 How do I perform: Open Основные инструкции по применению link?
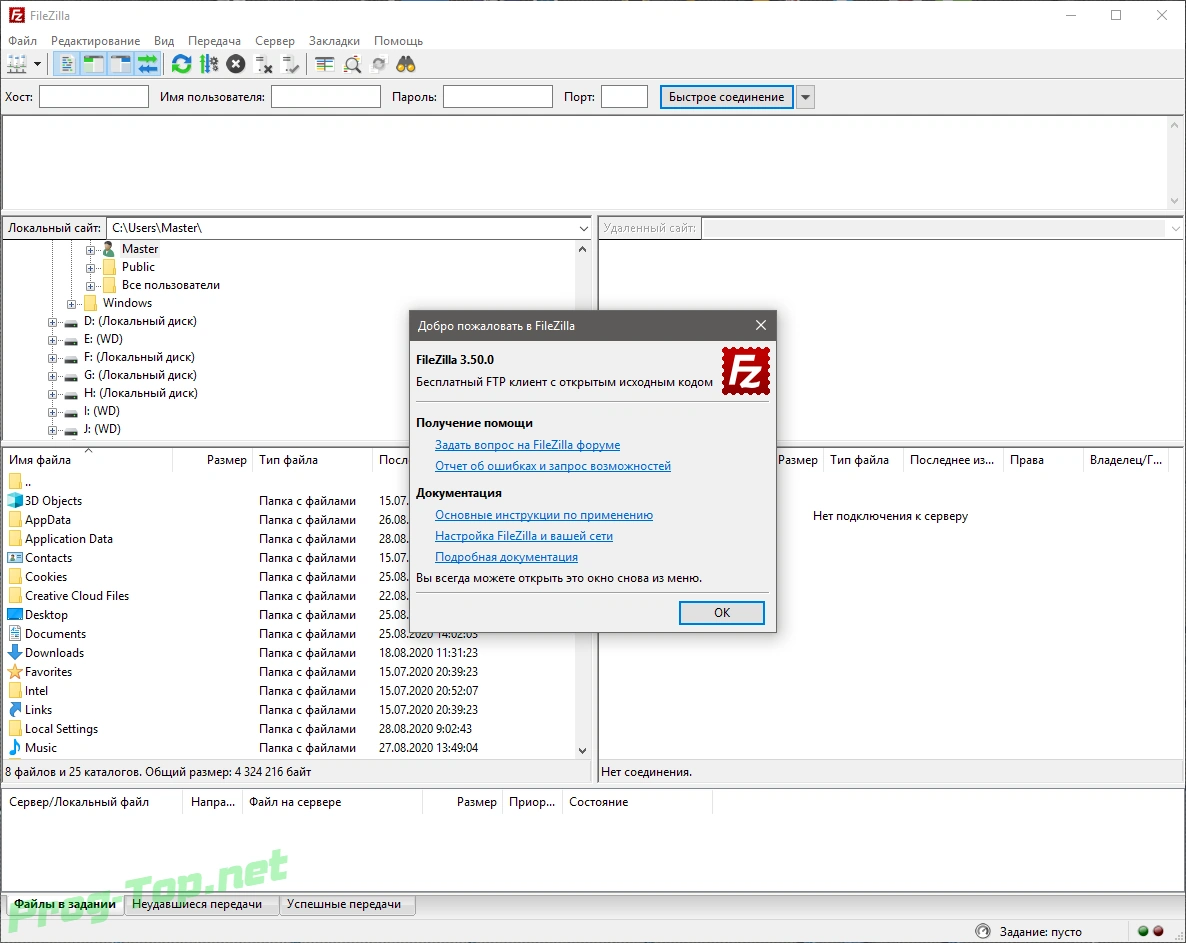pyautogui.click(x=544, y=515)
